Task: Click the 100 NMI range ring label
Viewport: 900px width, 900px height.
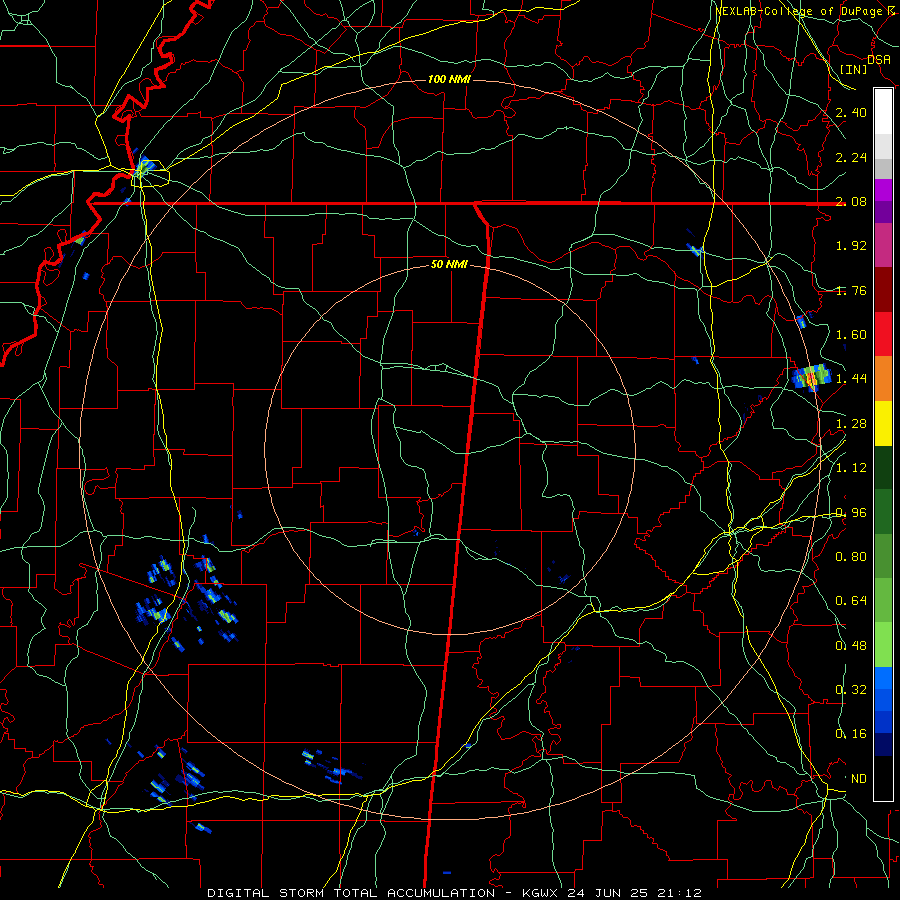Action: 449,79
